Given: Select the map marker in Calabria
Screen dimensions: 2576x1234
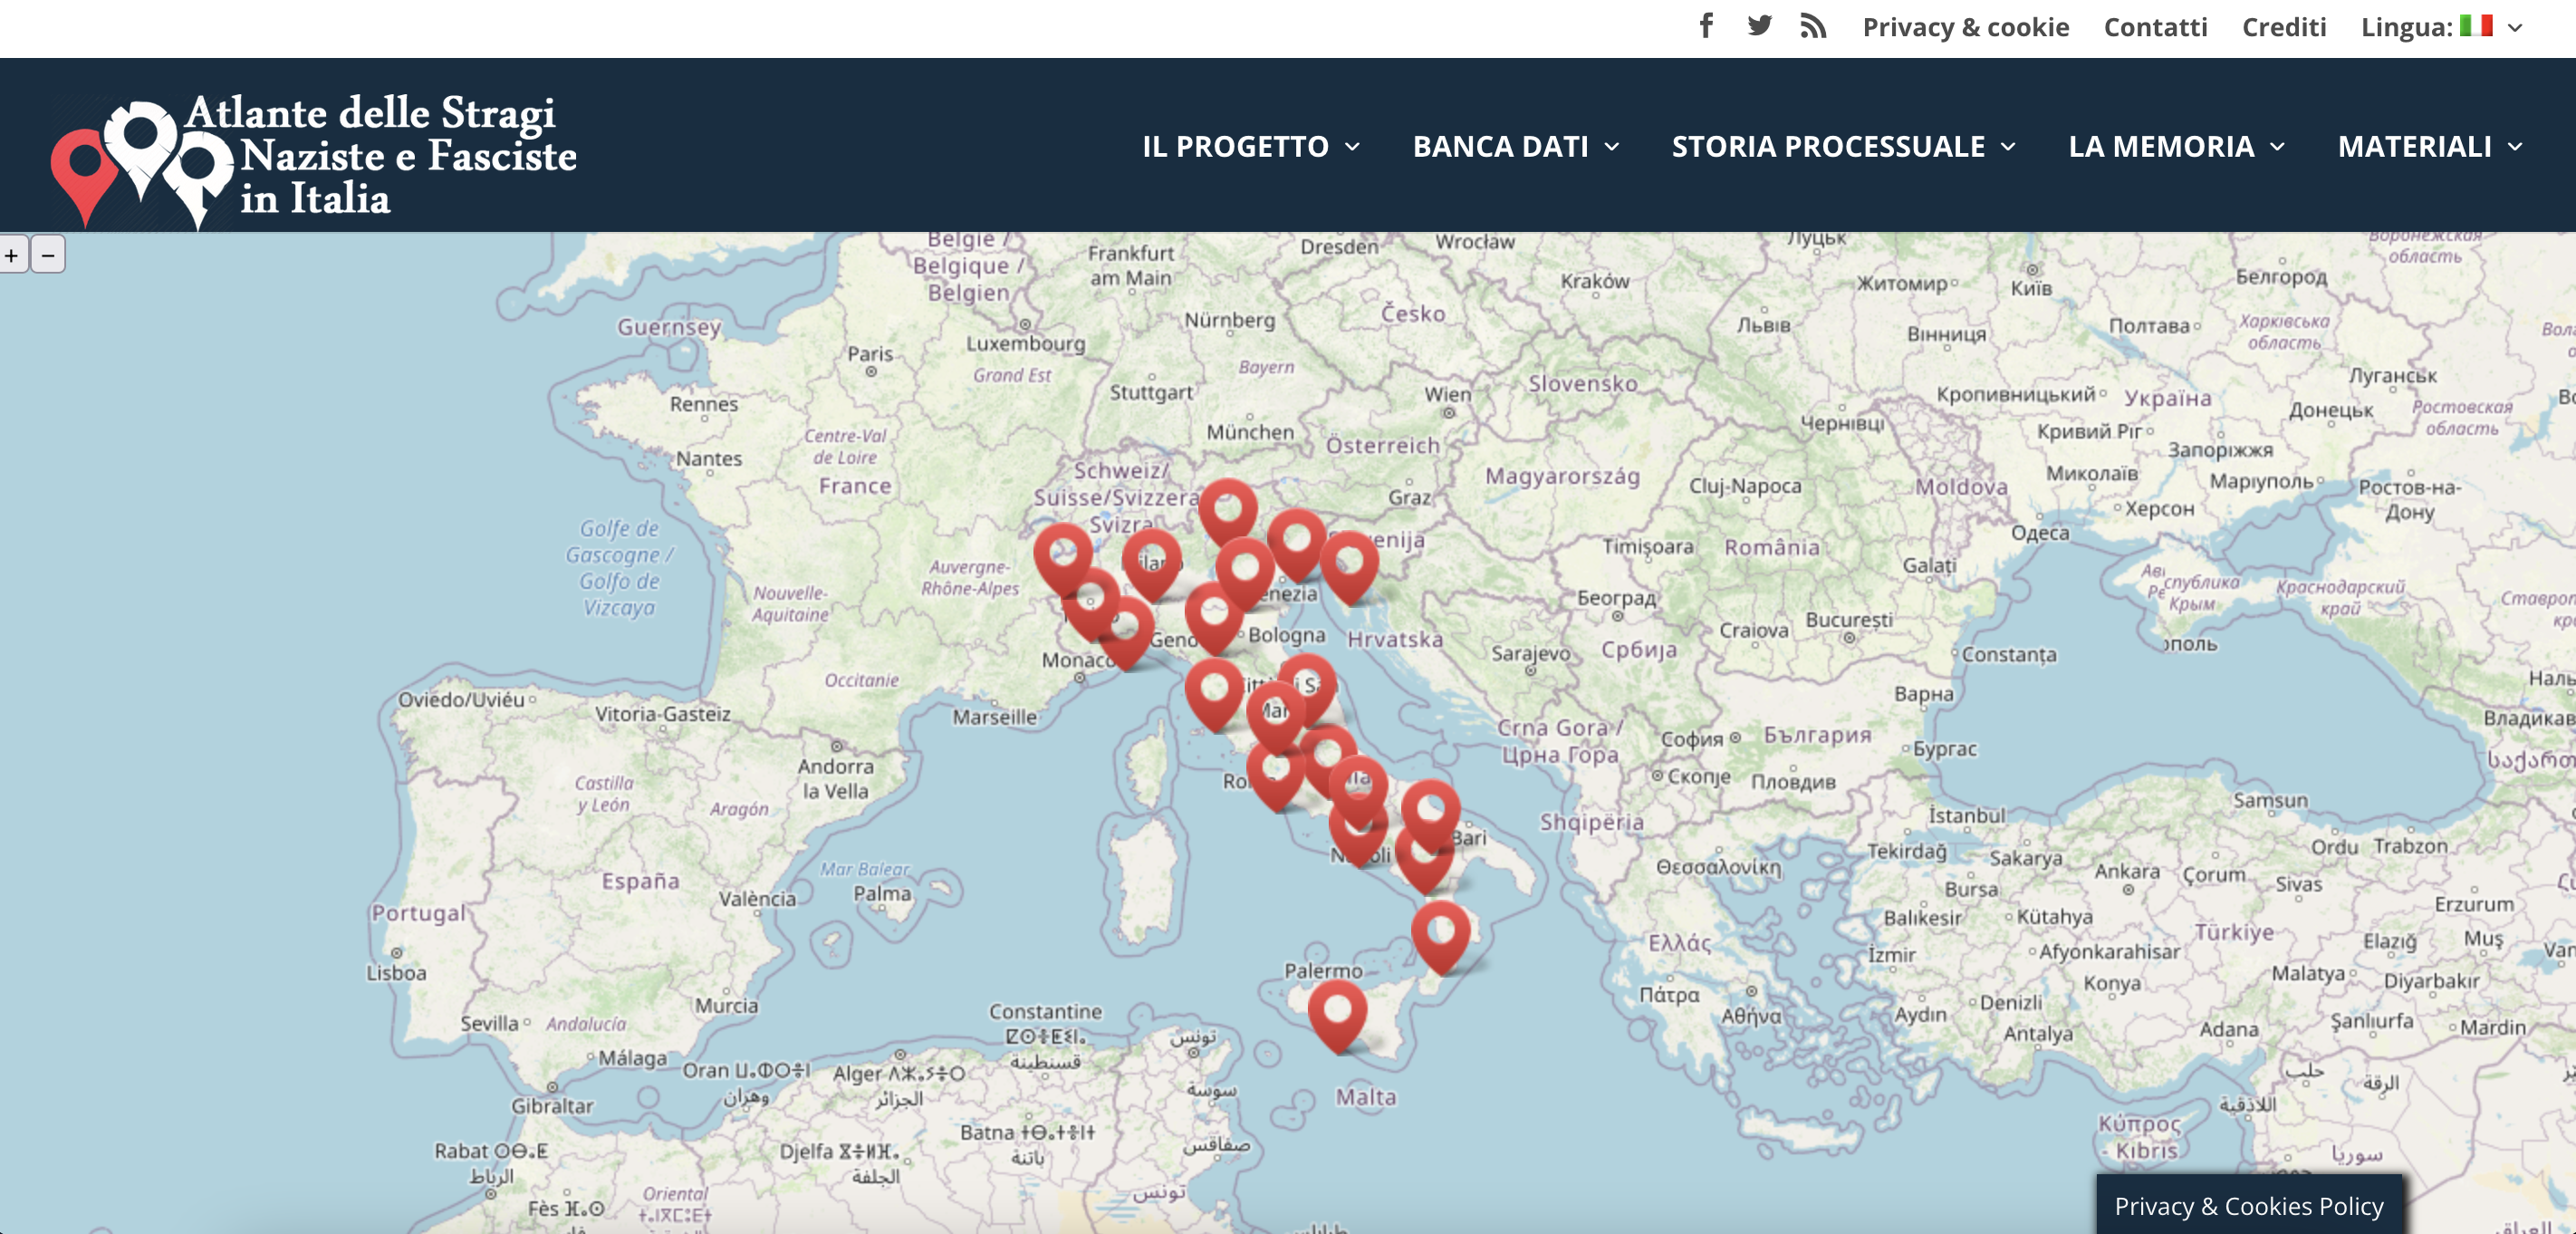Looking at the screenshot, I should tap(1441, 937).
